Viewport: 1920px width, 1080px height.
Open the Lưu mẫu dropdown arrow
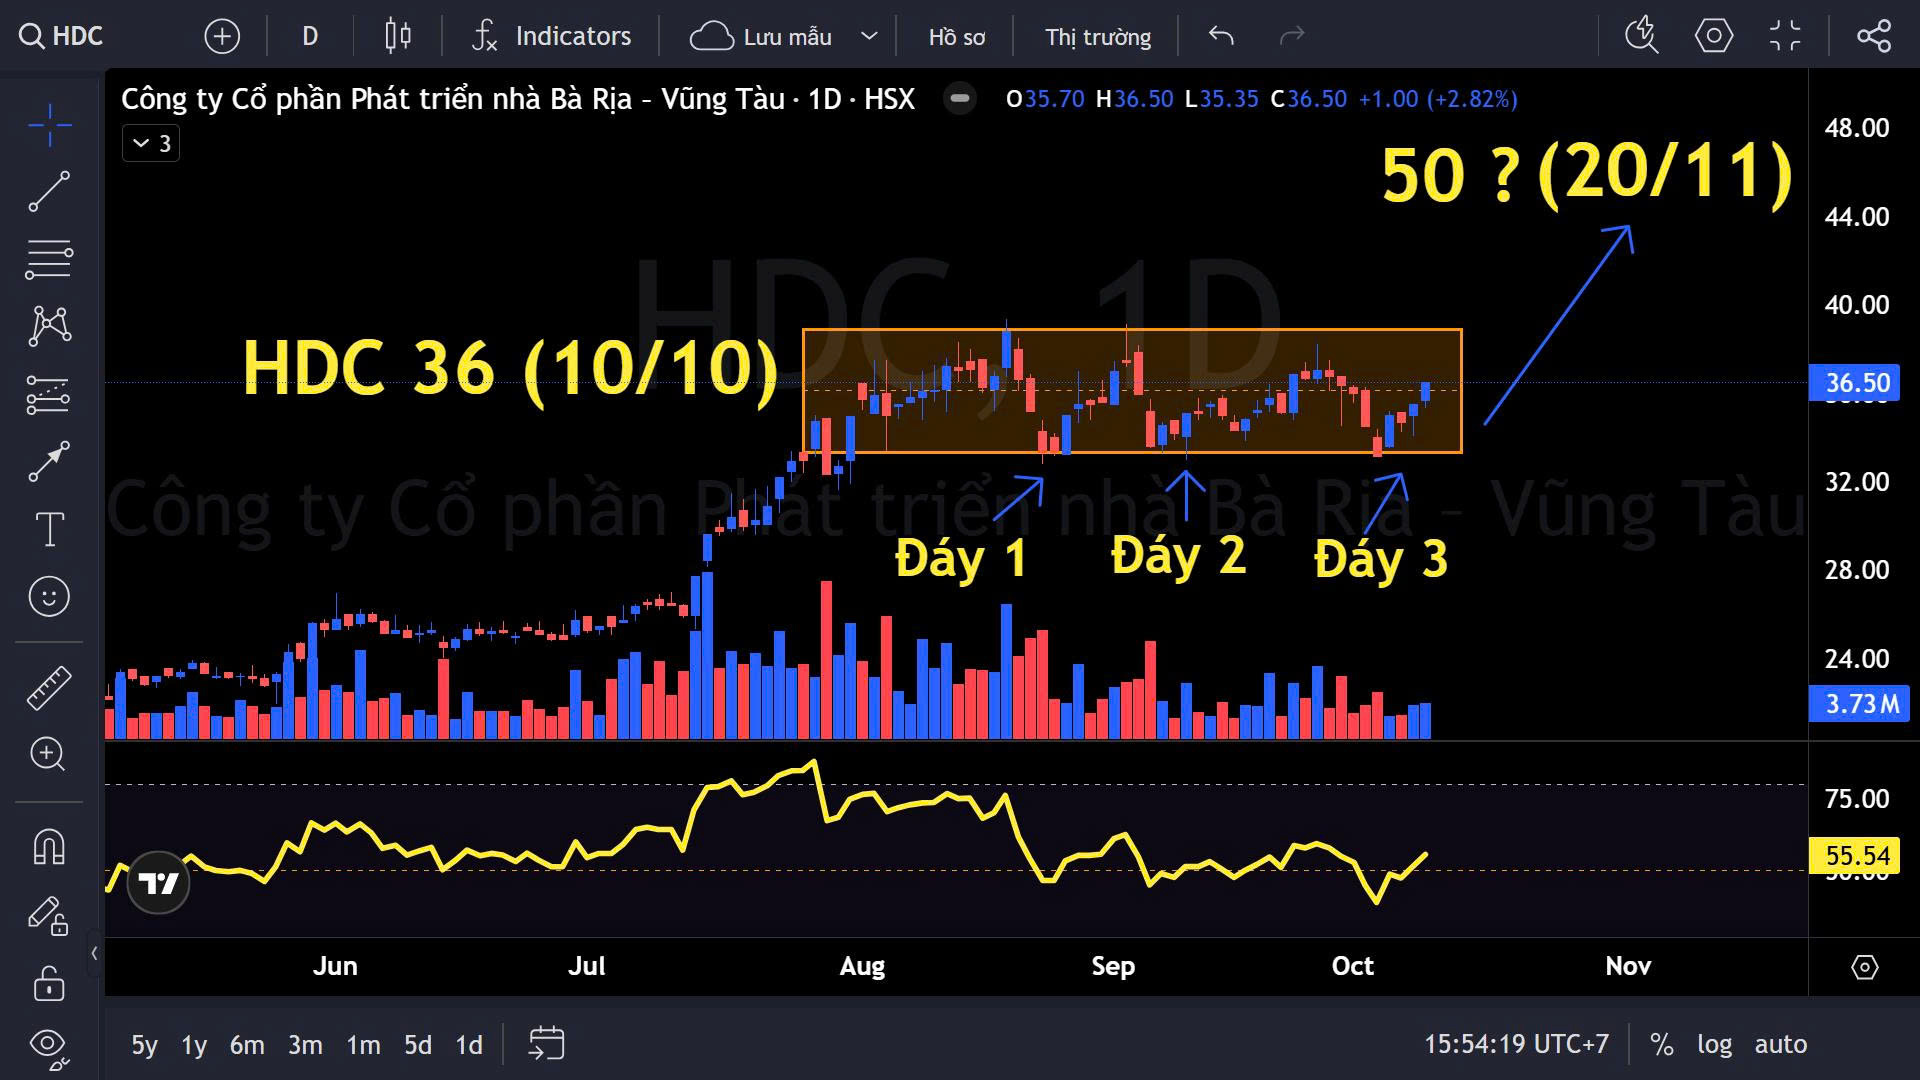(869, 37)
